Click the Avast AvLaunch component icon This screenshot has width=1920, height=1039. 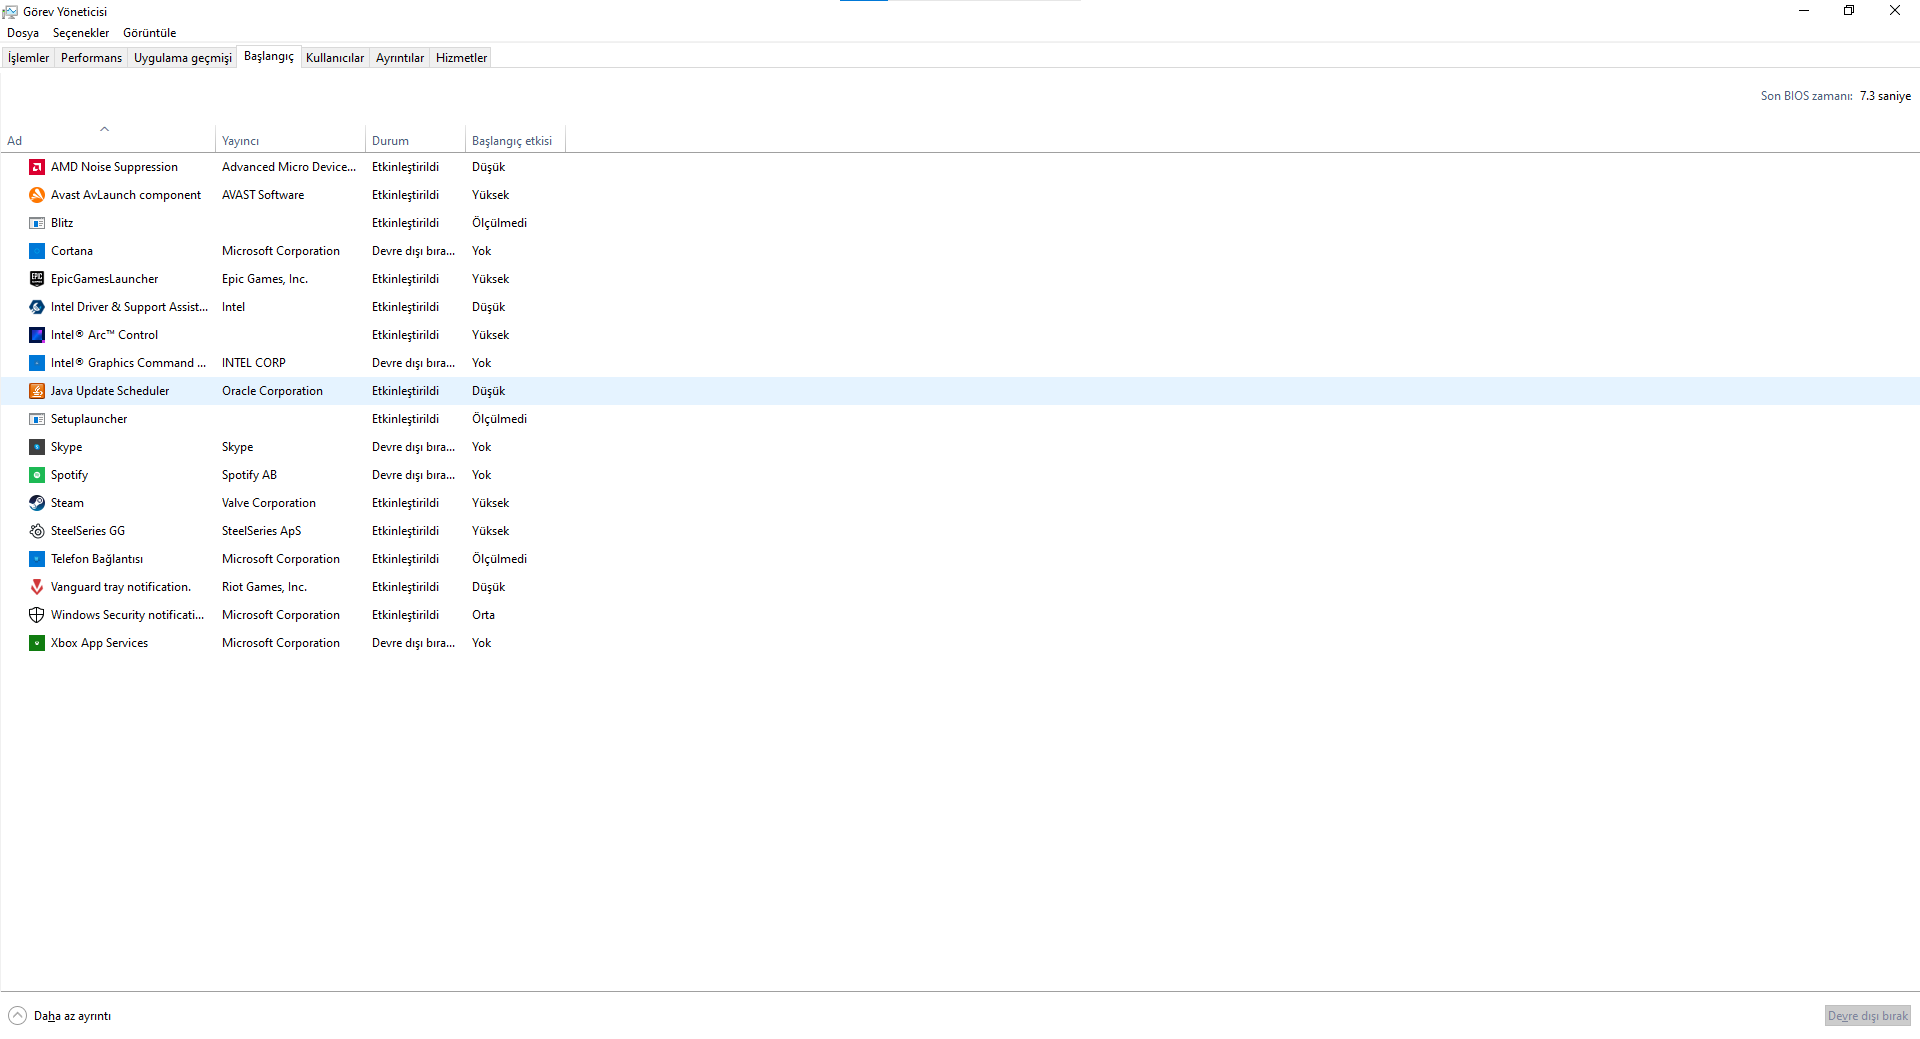tap(37, 195)
